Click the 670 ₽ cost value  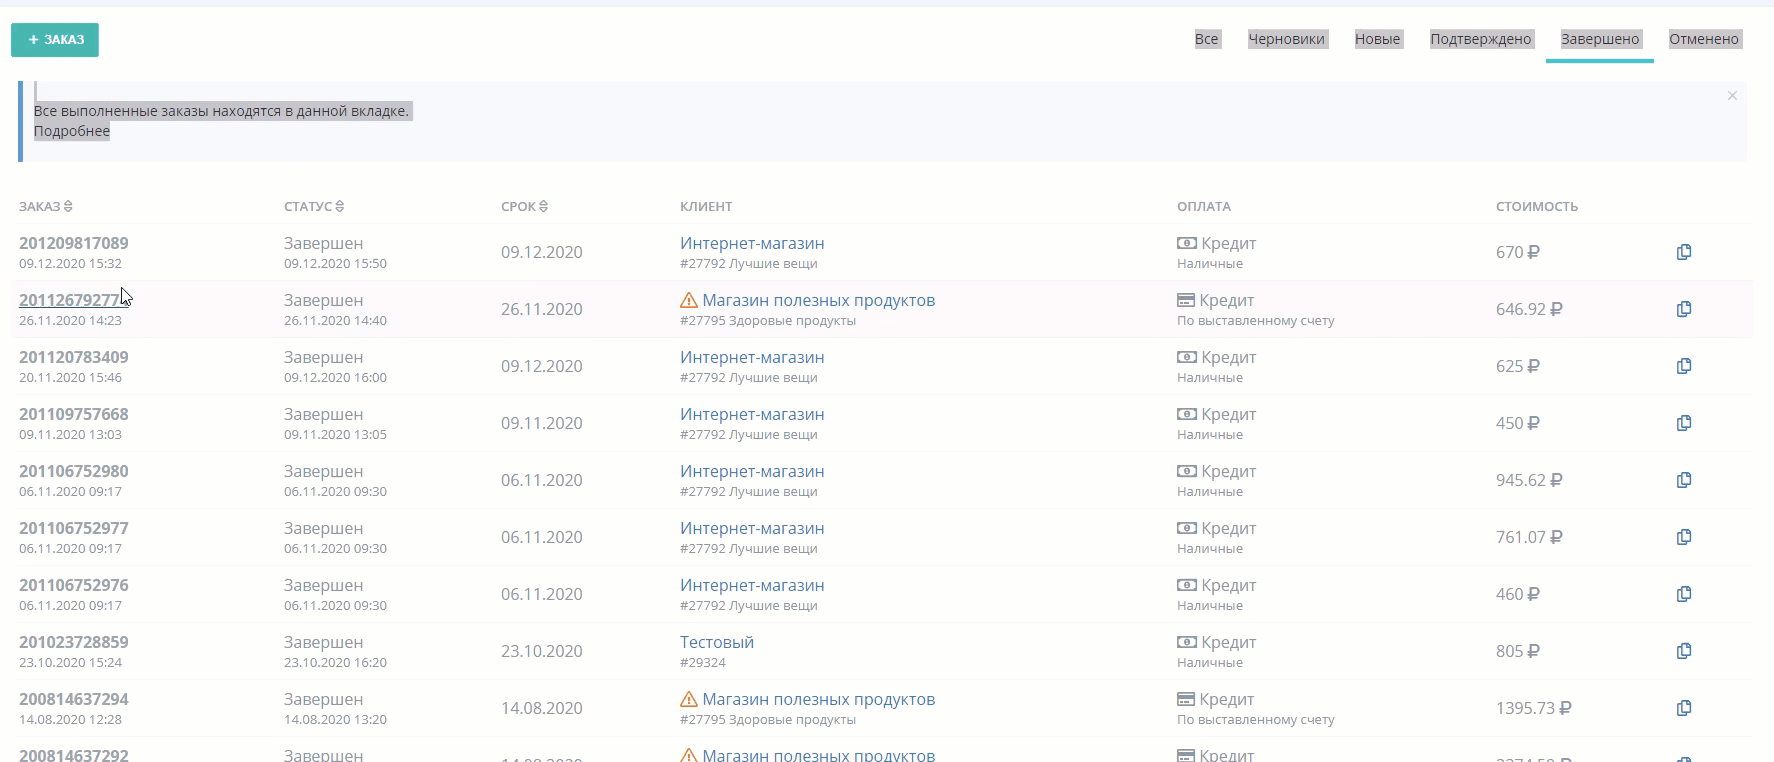point(1518,252)
